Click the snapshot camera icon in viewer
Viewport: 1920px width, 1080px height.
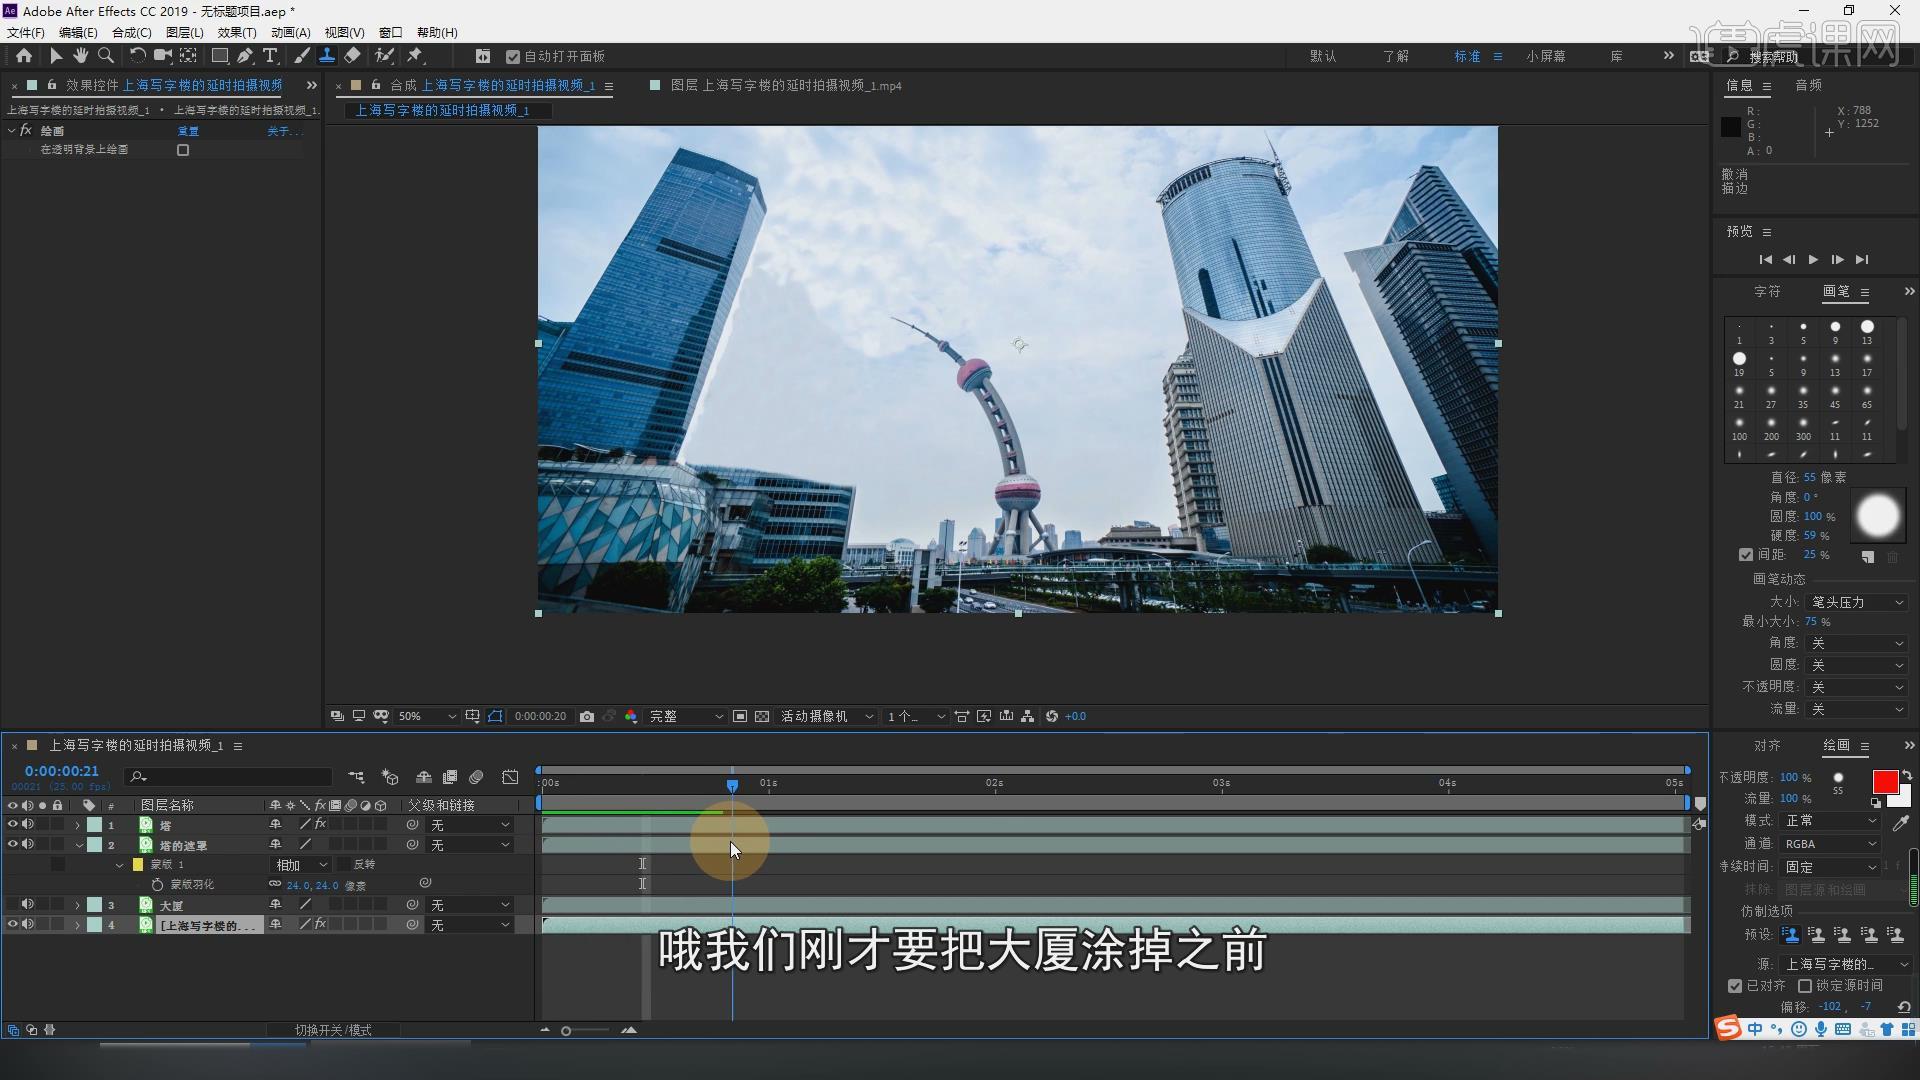(587, 716)
